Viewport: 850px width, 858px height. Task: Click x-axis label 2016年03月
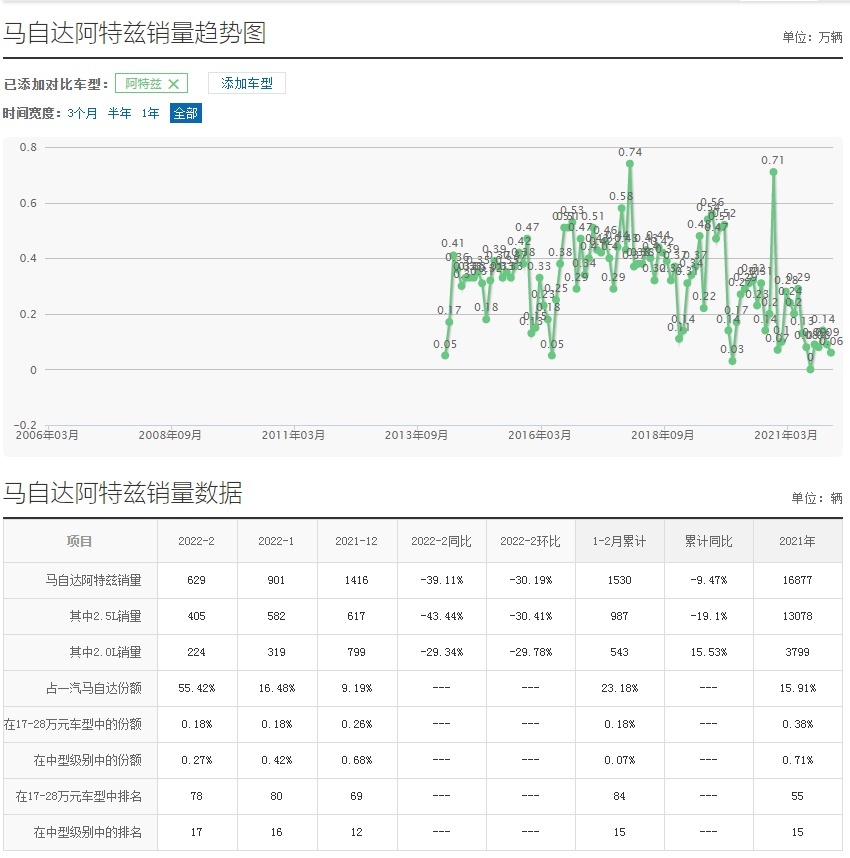(540, 435)
